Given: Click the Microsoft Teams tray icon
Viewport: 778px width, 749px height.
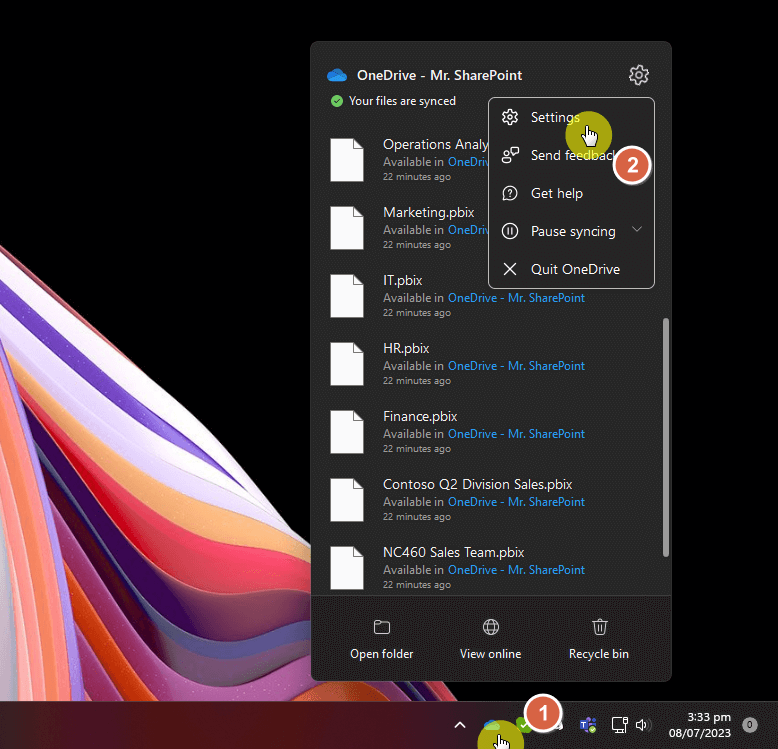Looking at the screenshot, I should pyautogui.click(x=588, y=725).
